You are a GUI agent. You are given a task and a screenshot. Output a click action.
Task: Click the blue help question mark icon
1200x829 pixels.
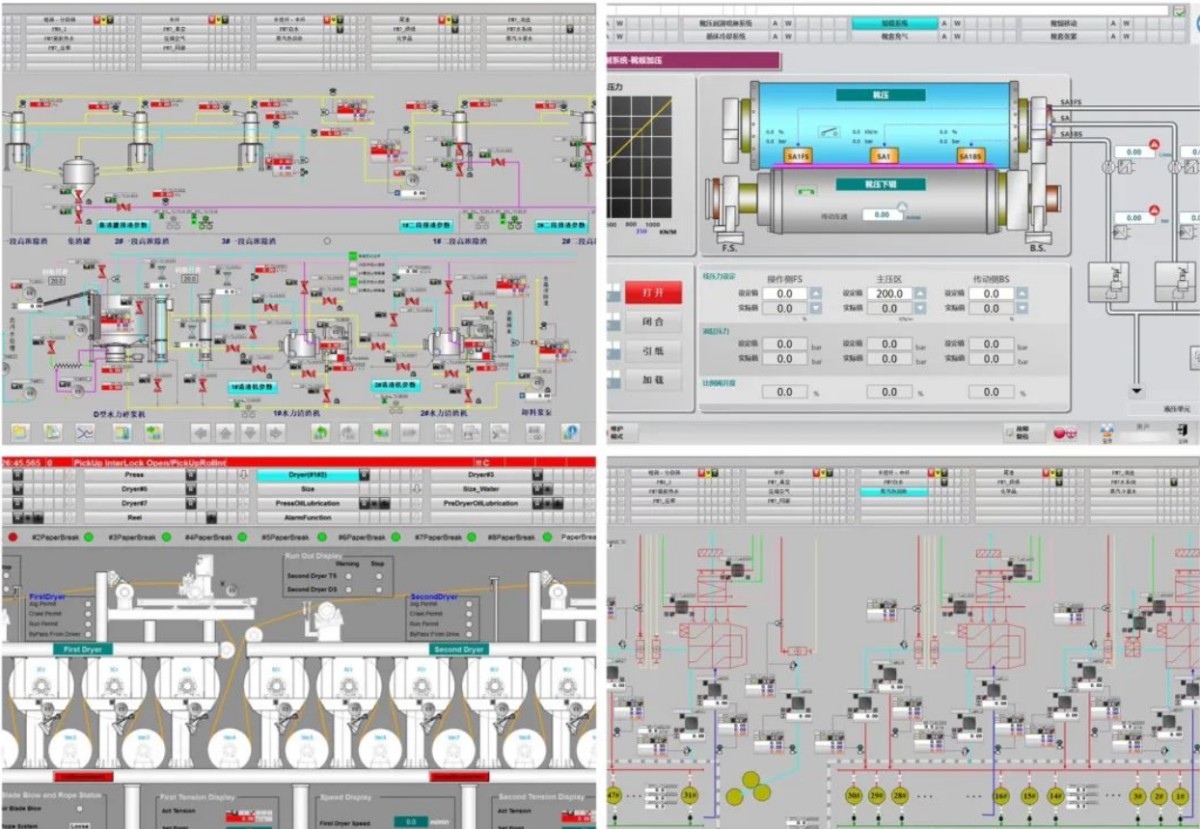pos(570,433)
